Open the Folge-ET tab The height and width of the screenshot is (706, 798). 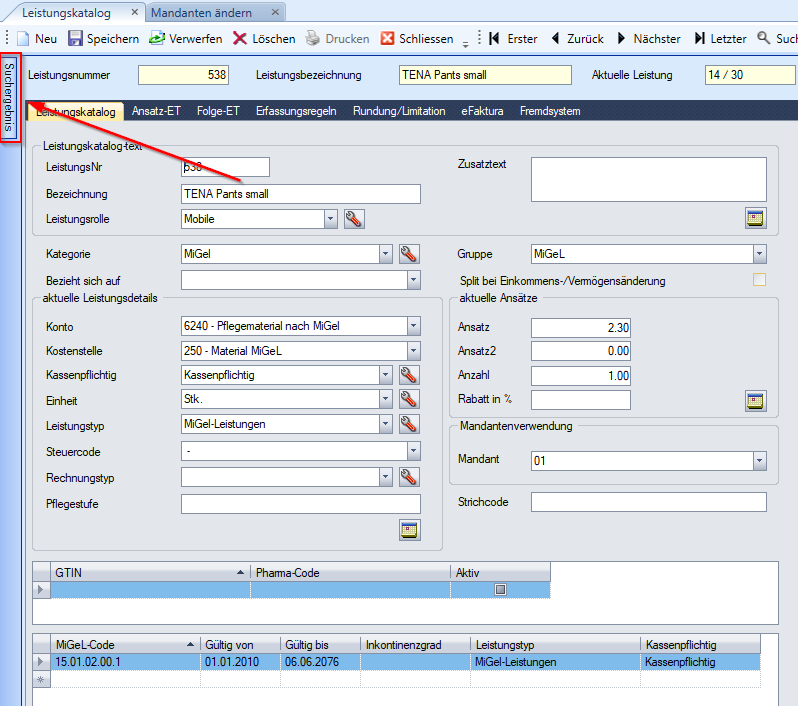(x=218, y=111)
